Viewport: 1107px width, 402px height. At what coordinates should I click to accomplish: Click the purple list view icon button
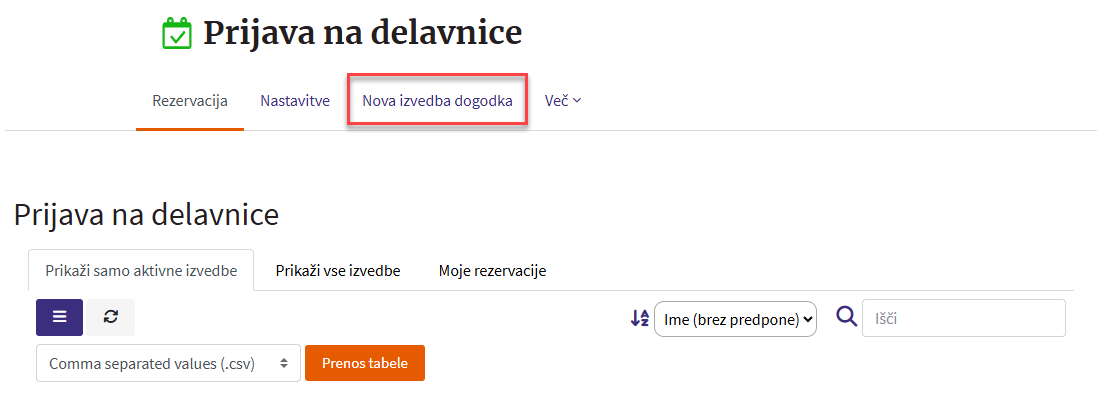pos(60,317)
